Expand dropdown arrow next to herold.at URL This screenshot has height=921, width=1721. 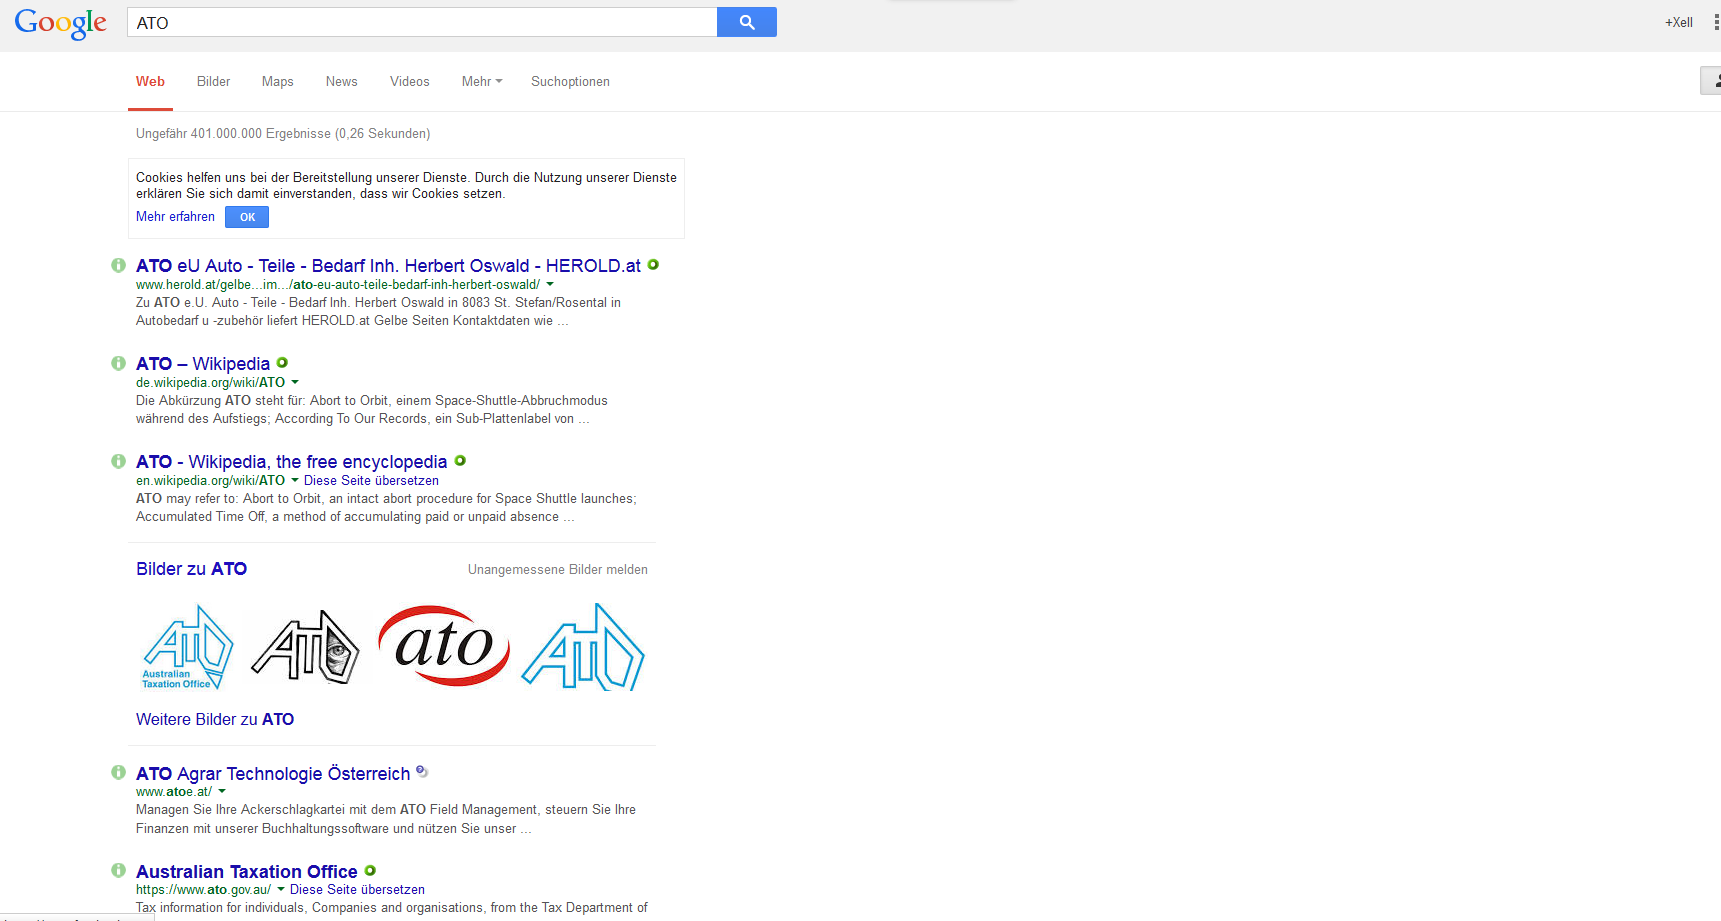point(550,285)
